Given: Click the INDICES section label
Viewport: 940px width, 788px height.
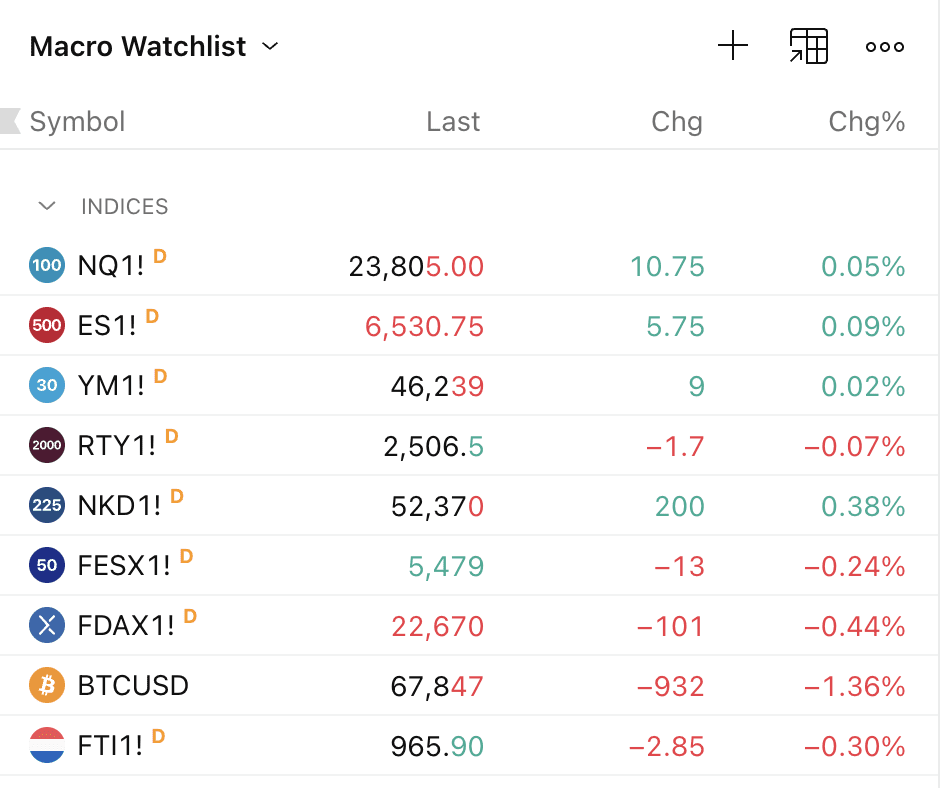Looking at the screenshot, I should pos(125,207).
